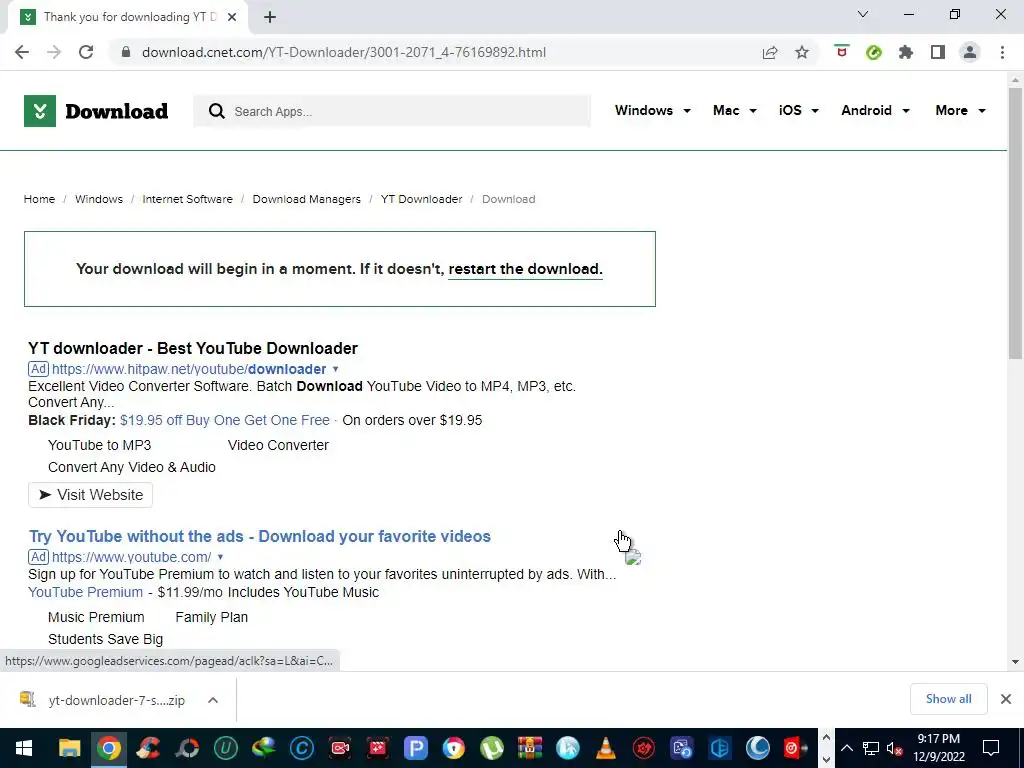1024x768 pixels.
Task: Open the Chrome three-dot menu
Action: point(1002,52)
